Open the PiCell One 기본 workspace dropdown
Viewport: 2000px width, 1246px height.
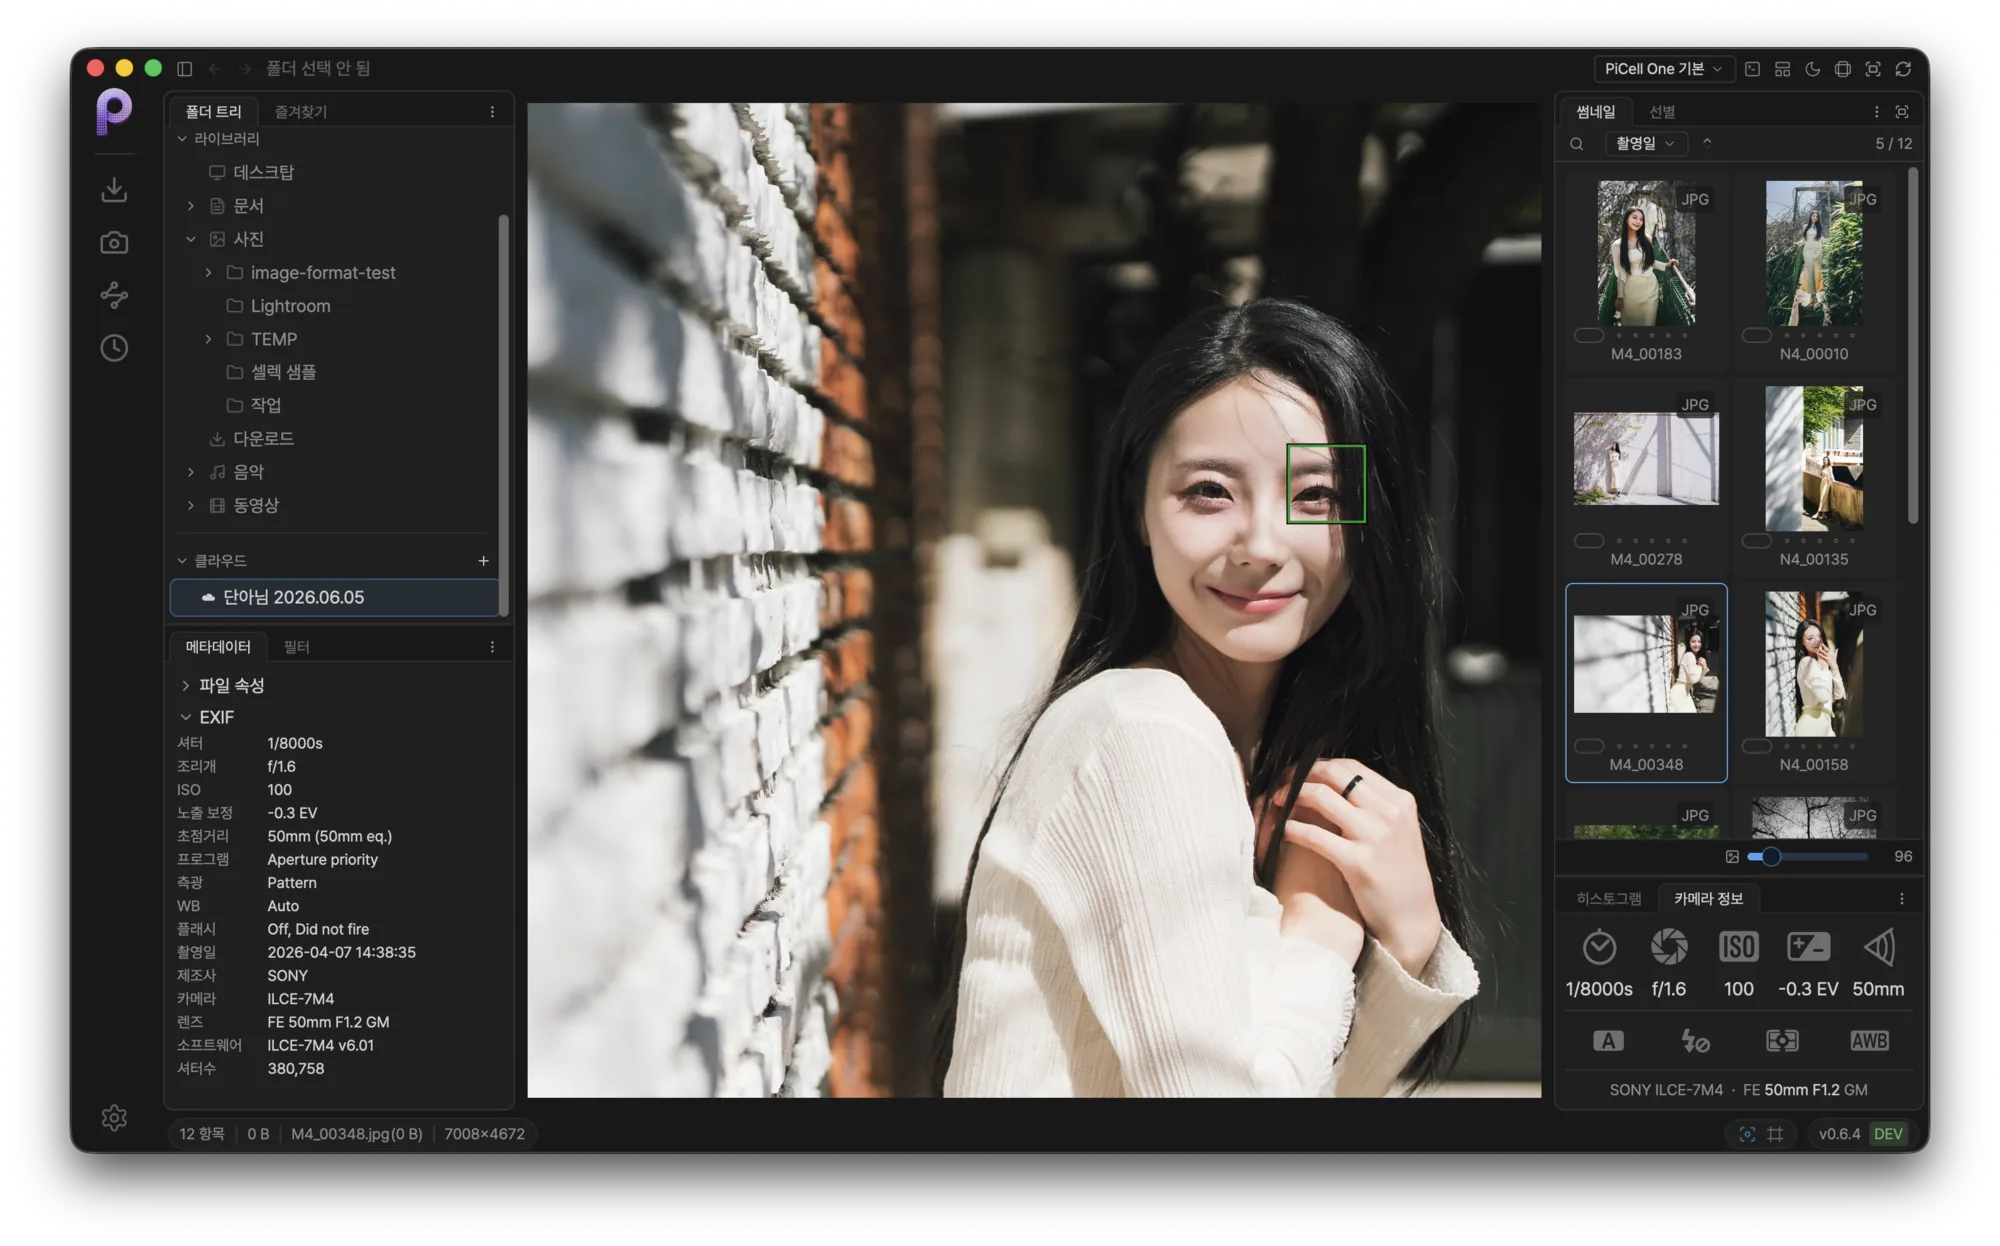pos(1663,69)
